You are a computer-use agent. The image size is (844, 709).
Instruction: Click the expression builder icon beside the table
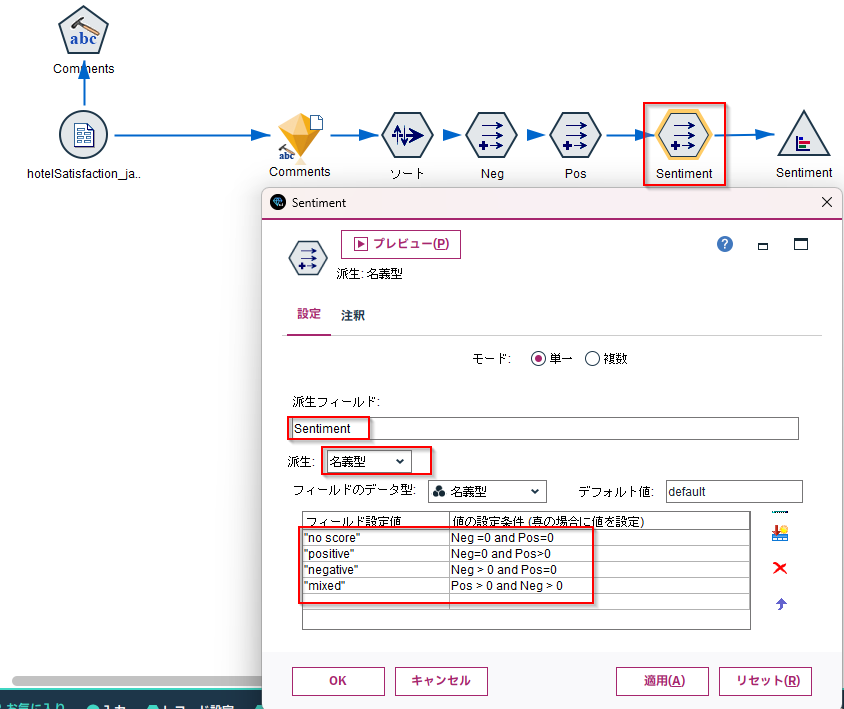point(780,533)
